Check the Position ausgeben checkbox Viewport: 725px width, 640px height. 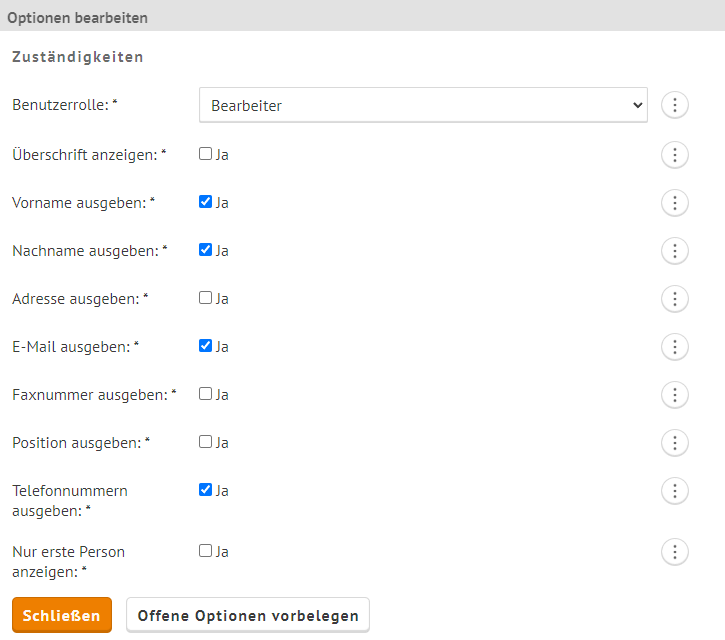pyautogui.click(x=205, y=442)
